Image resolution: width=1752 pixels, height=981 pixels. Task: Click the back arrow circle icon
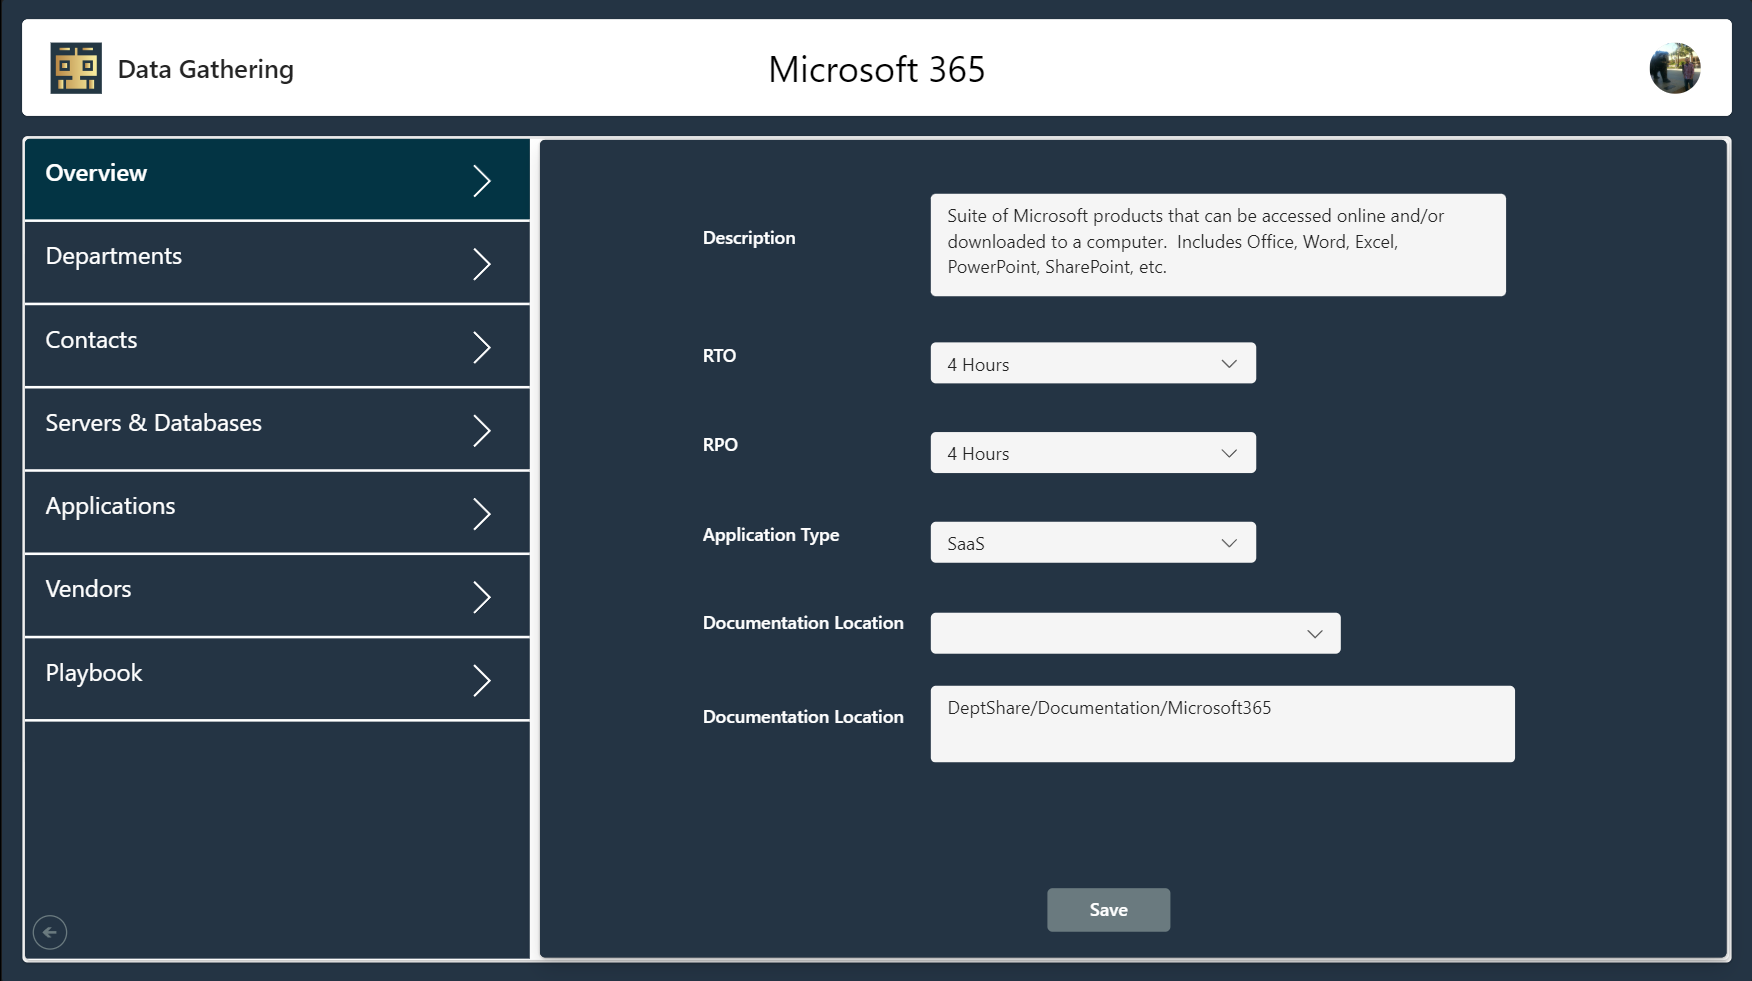(50, 932)
